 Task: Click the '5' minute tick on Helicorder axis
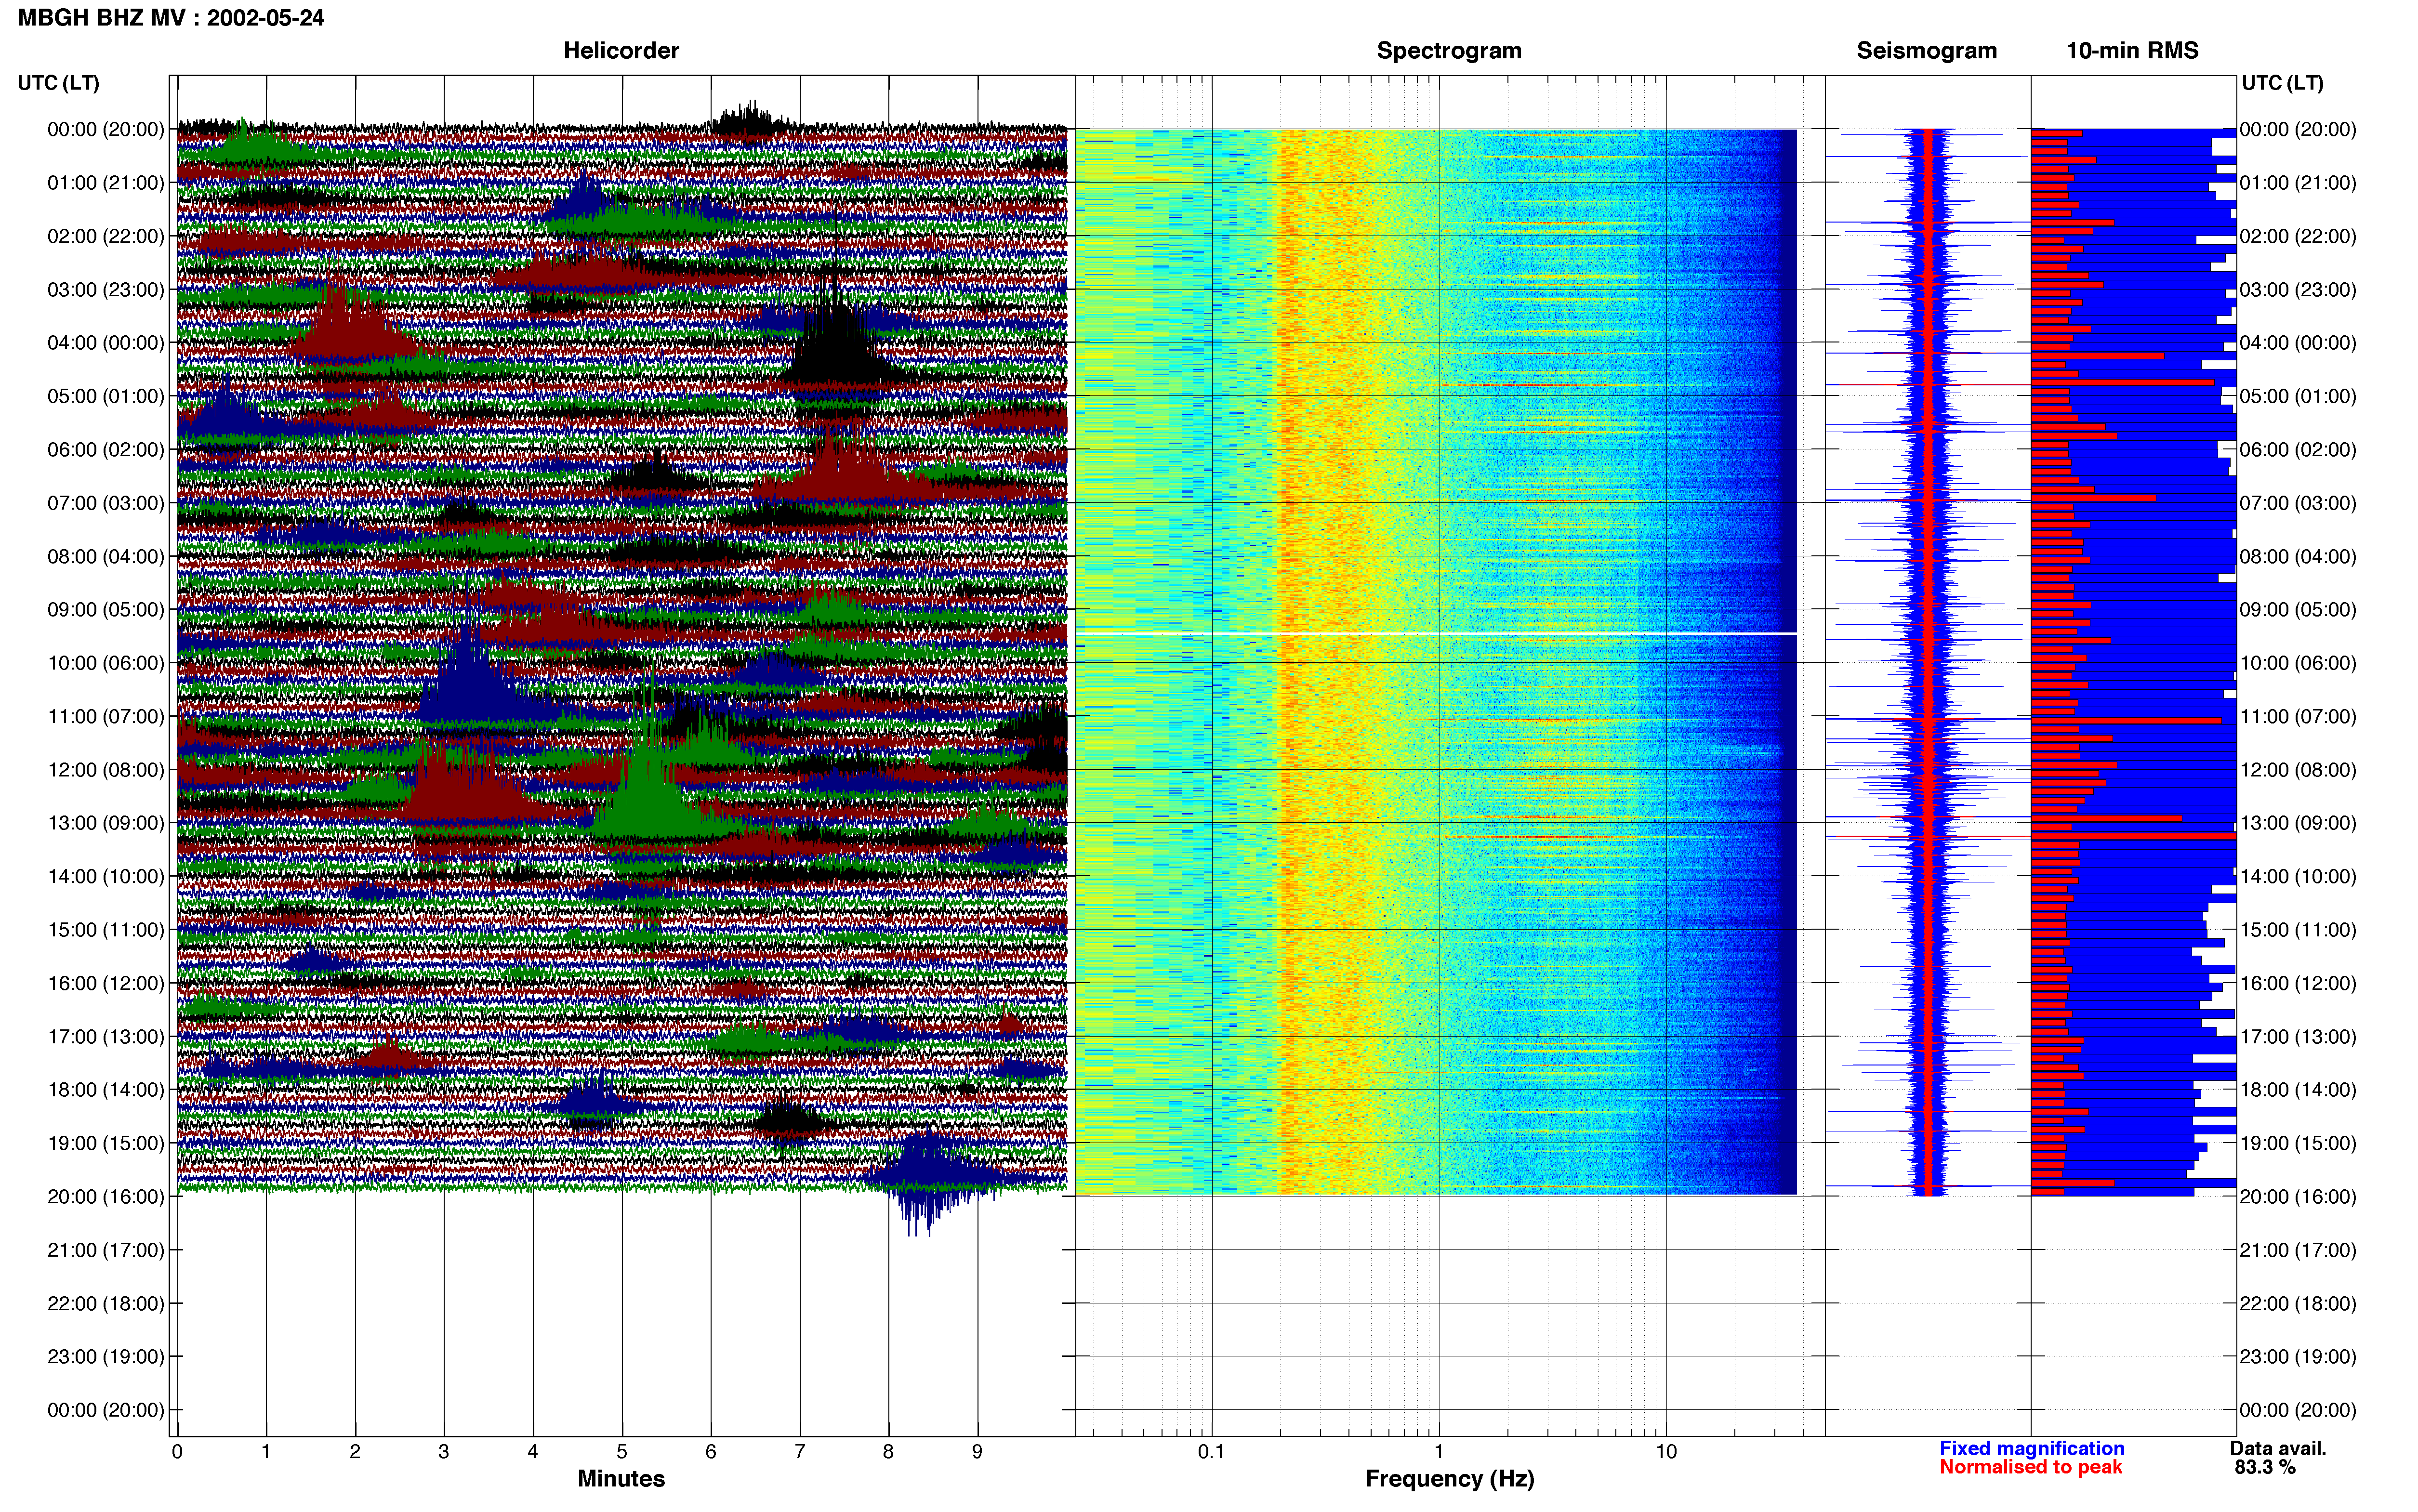(622, 1452)
